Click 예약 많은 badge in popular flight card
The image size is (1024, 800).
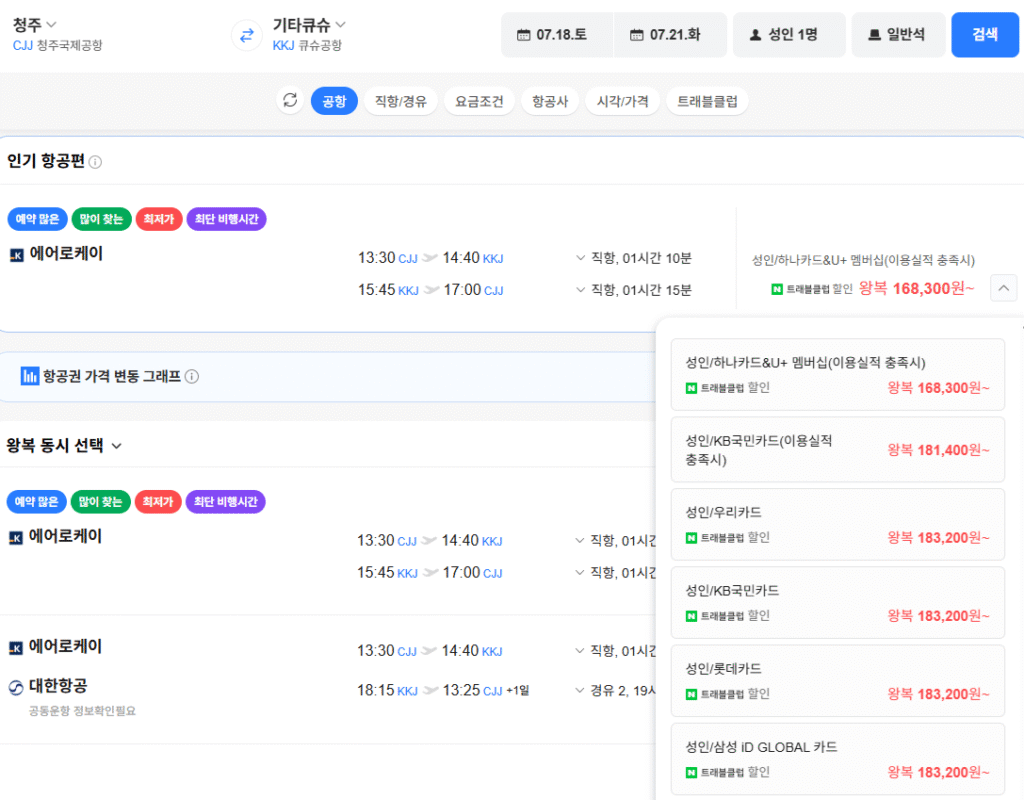click(37, 219)
